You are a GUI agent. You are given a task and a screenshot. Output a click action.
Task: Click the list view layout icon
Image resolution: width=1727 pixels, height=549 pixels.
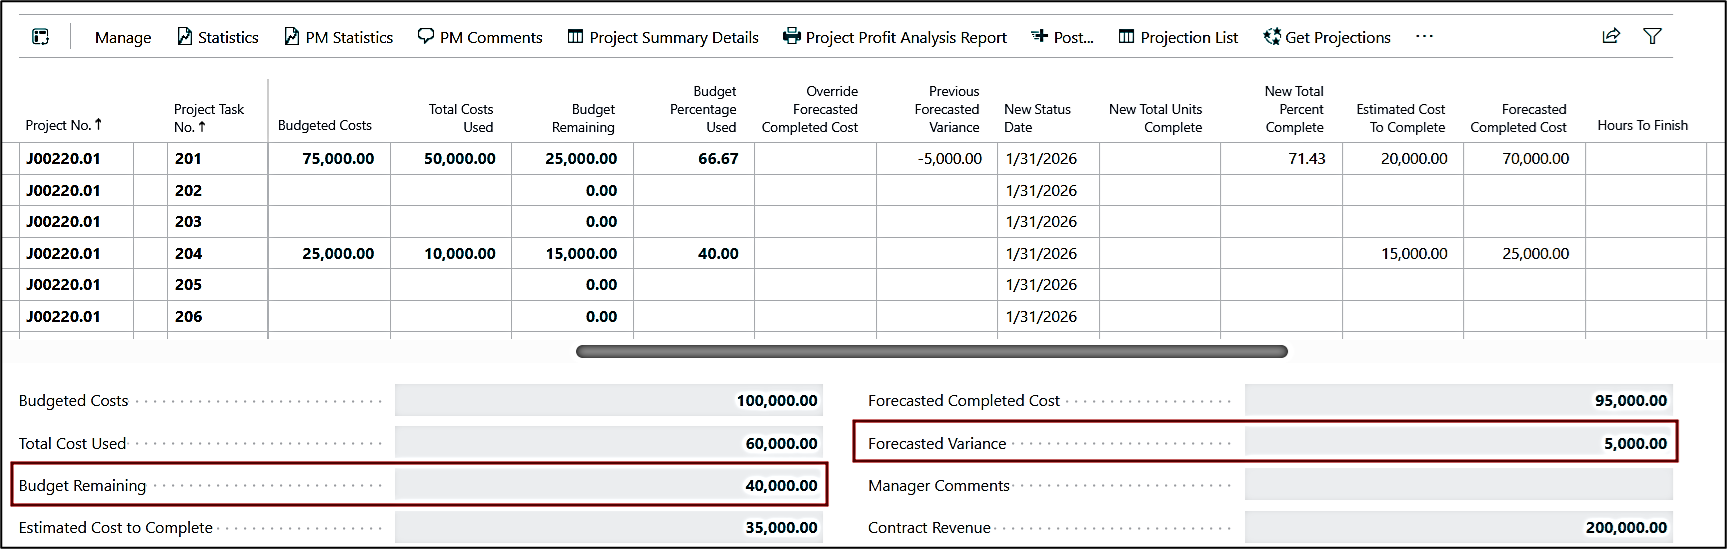40,37
